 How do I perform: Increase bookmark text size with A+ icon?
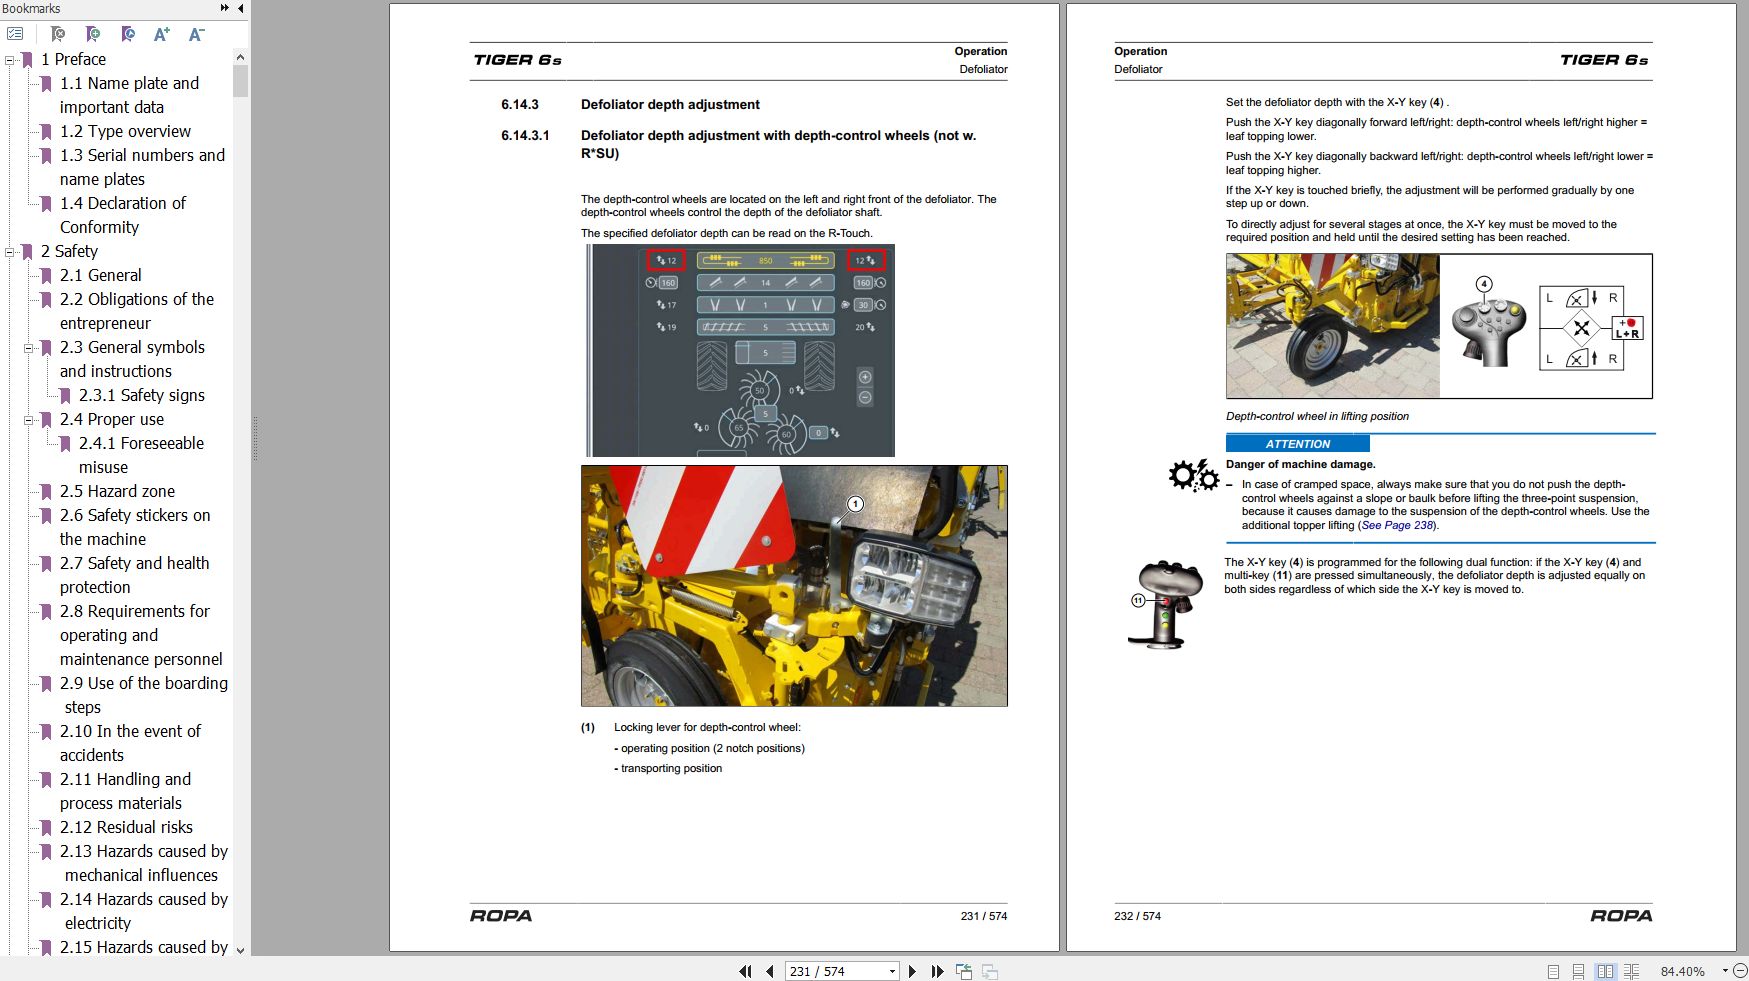160,33
